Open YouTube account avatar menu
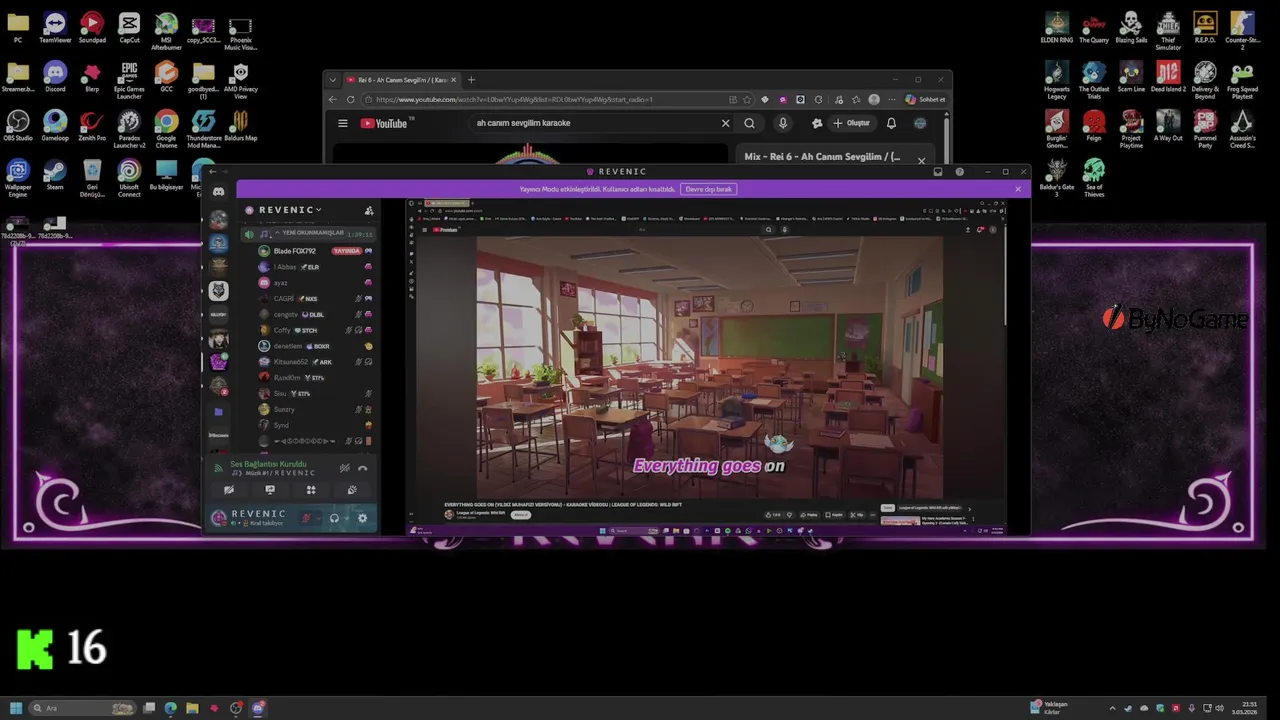The height and width of the screenshot is (720, 1280). (x=920, y=123)
